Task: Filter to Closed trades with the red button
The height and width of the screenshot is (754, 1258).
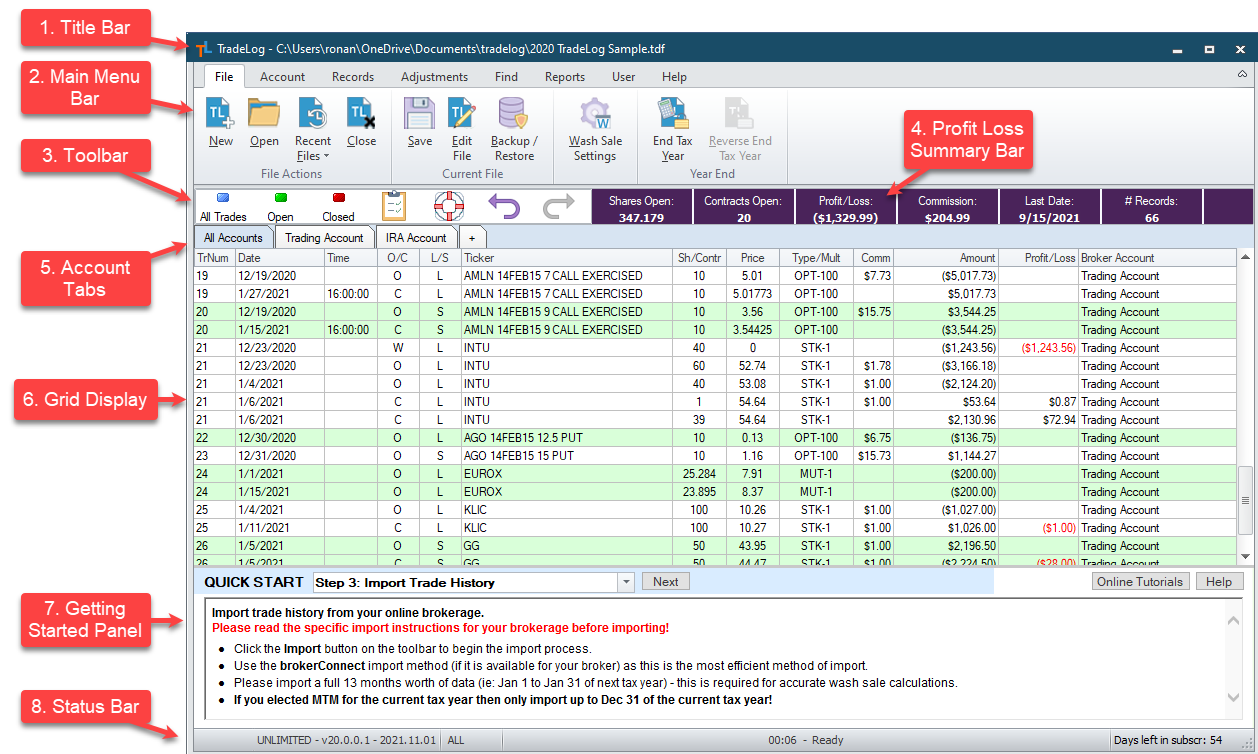Action: click(x=338, y=207)
